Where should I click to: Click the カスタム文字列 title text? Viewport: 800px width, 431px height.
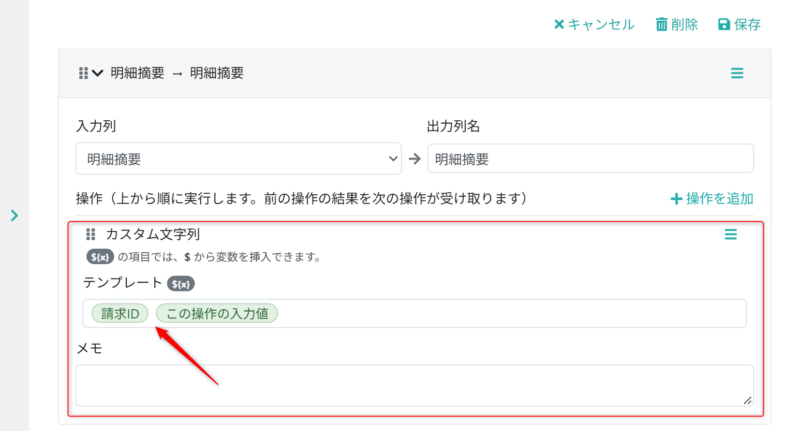pyautogui.click(x=152, y=234)
